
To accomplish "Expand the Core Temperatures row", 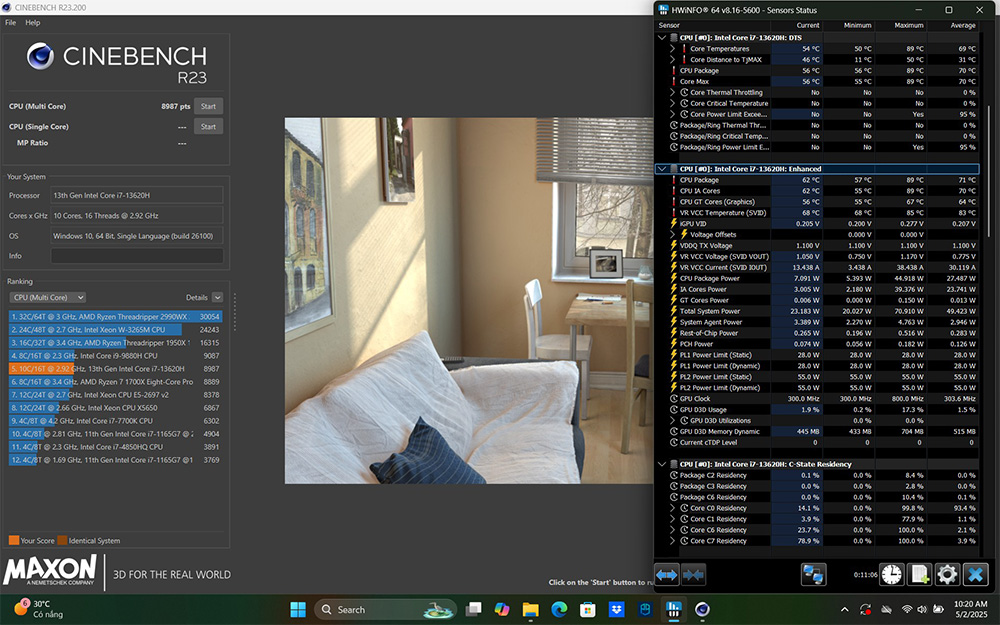I will coord(672,48).
